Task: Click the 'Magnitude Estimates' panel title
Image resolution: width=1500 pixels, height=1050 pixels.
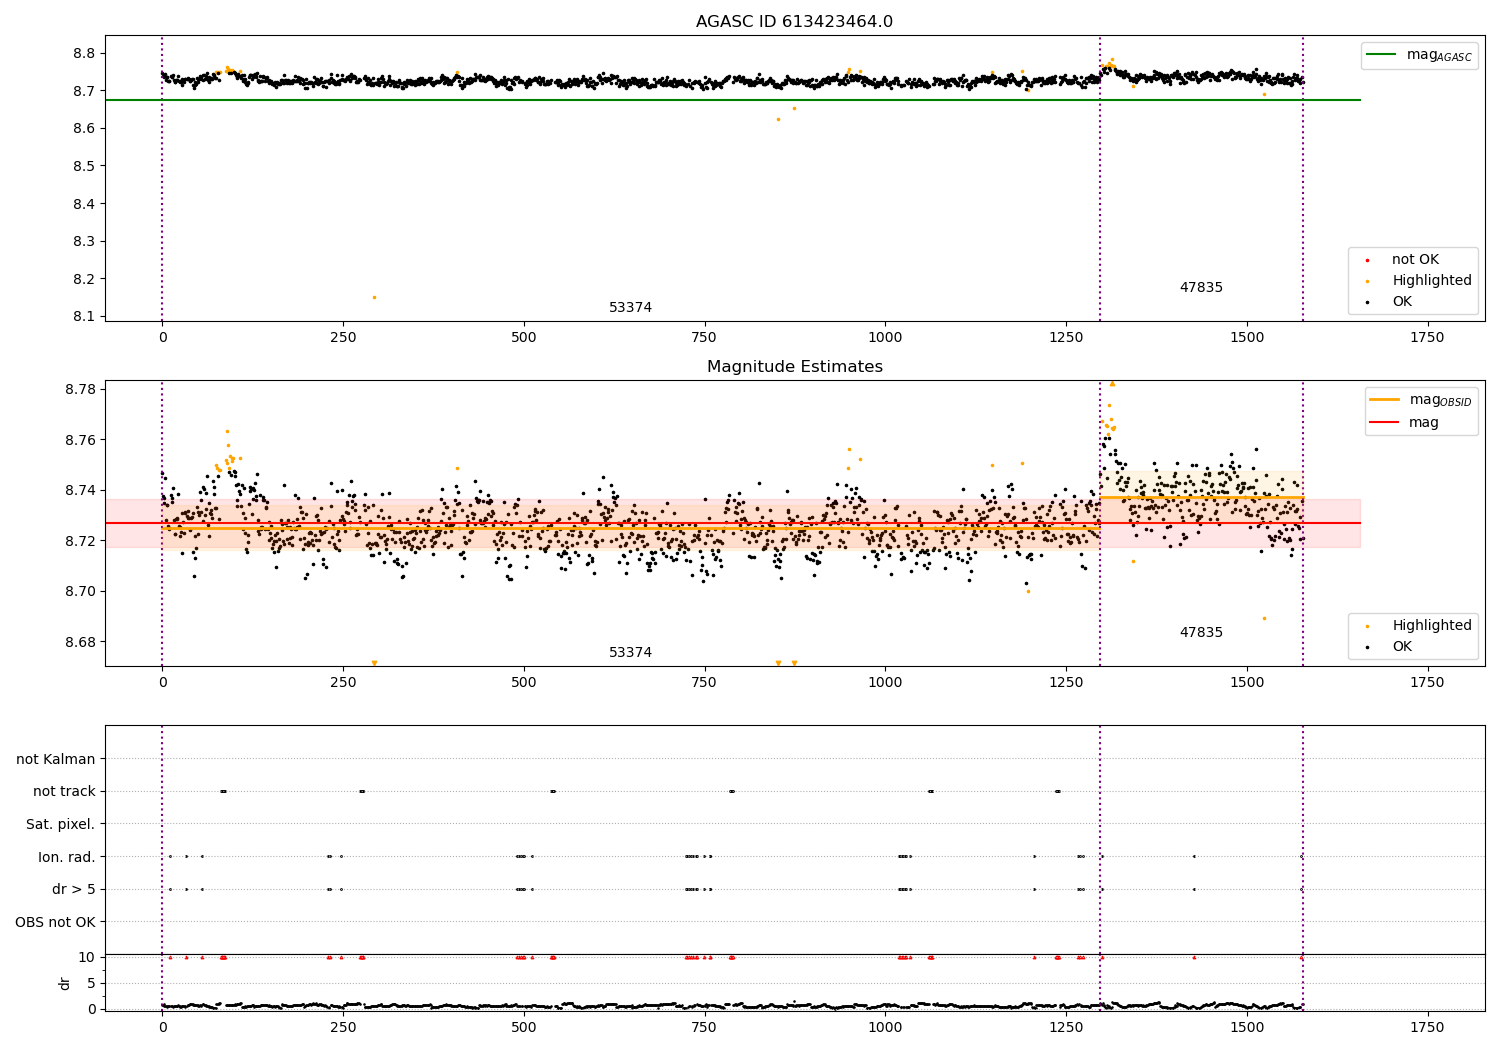Action: [794, 367]
